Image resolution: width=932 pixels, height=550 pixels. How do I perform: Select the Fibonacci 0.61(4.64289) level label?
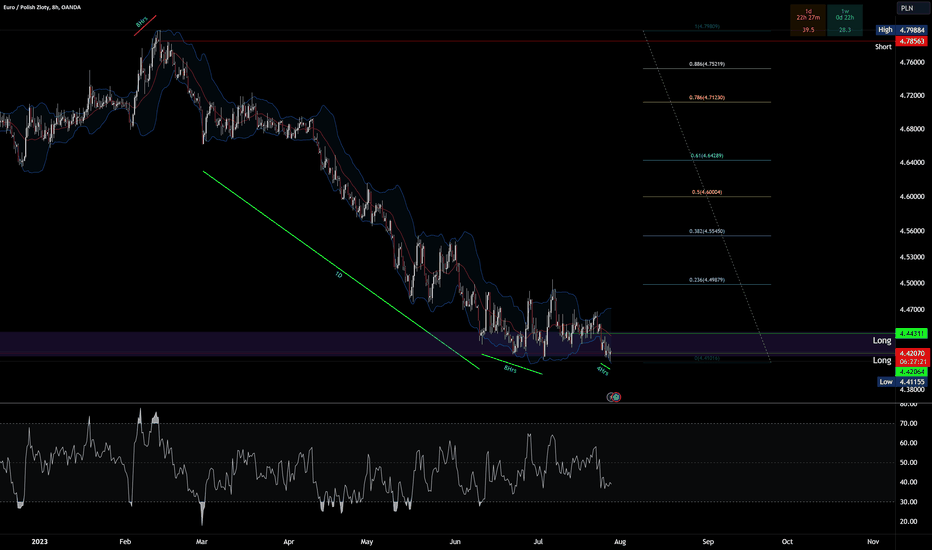tap(707, 155)
